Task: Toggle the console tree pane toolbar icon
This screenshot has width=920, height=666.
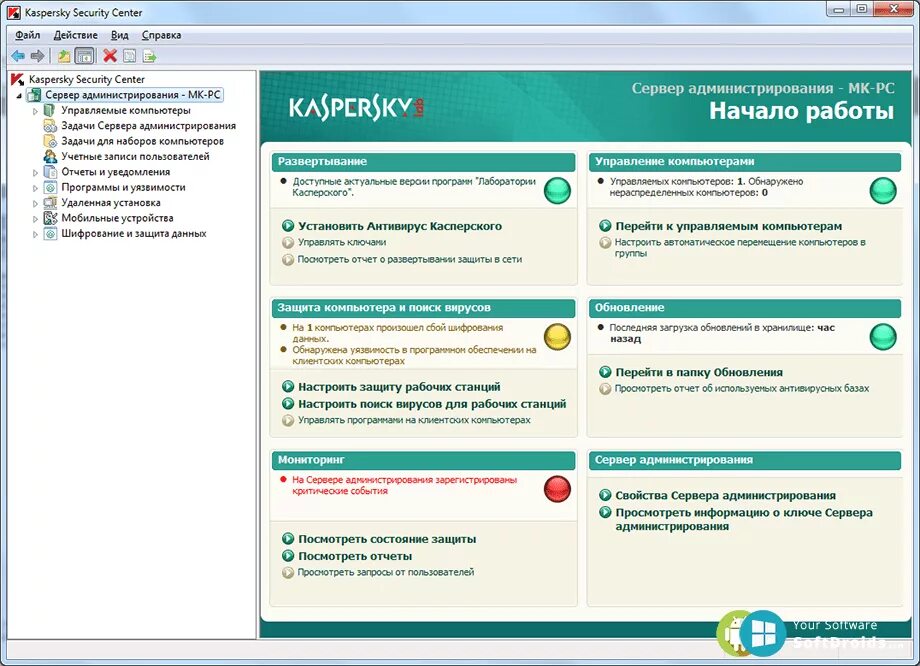Action: pos(84,56)
